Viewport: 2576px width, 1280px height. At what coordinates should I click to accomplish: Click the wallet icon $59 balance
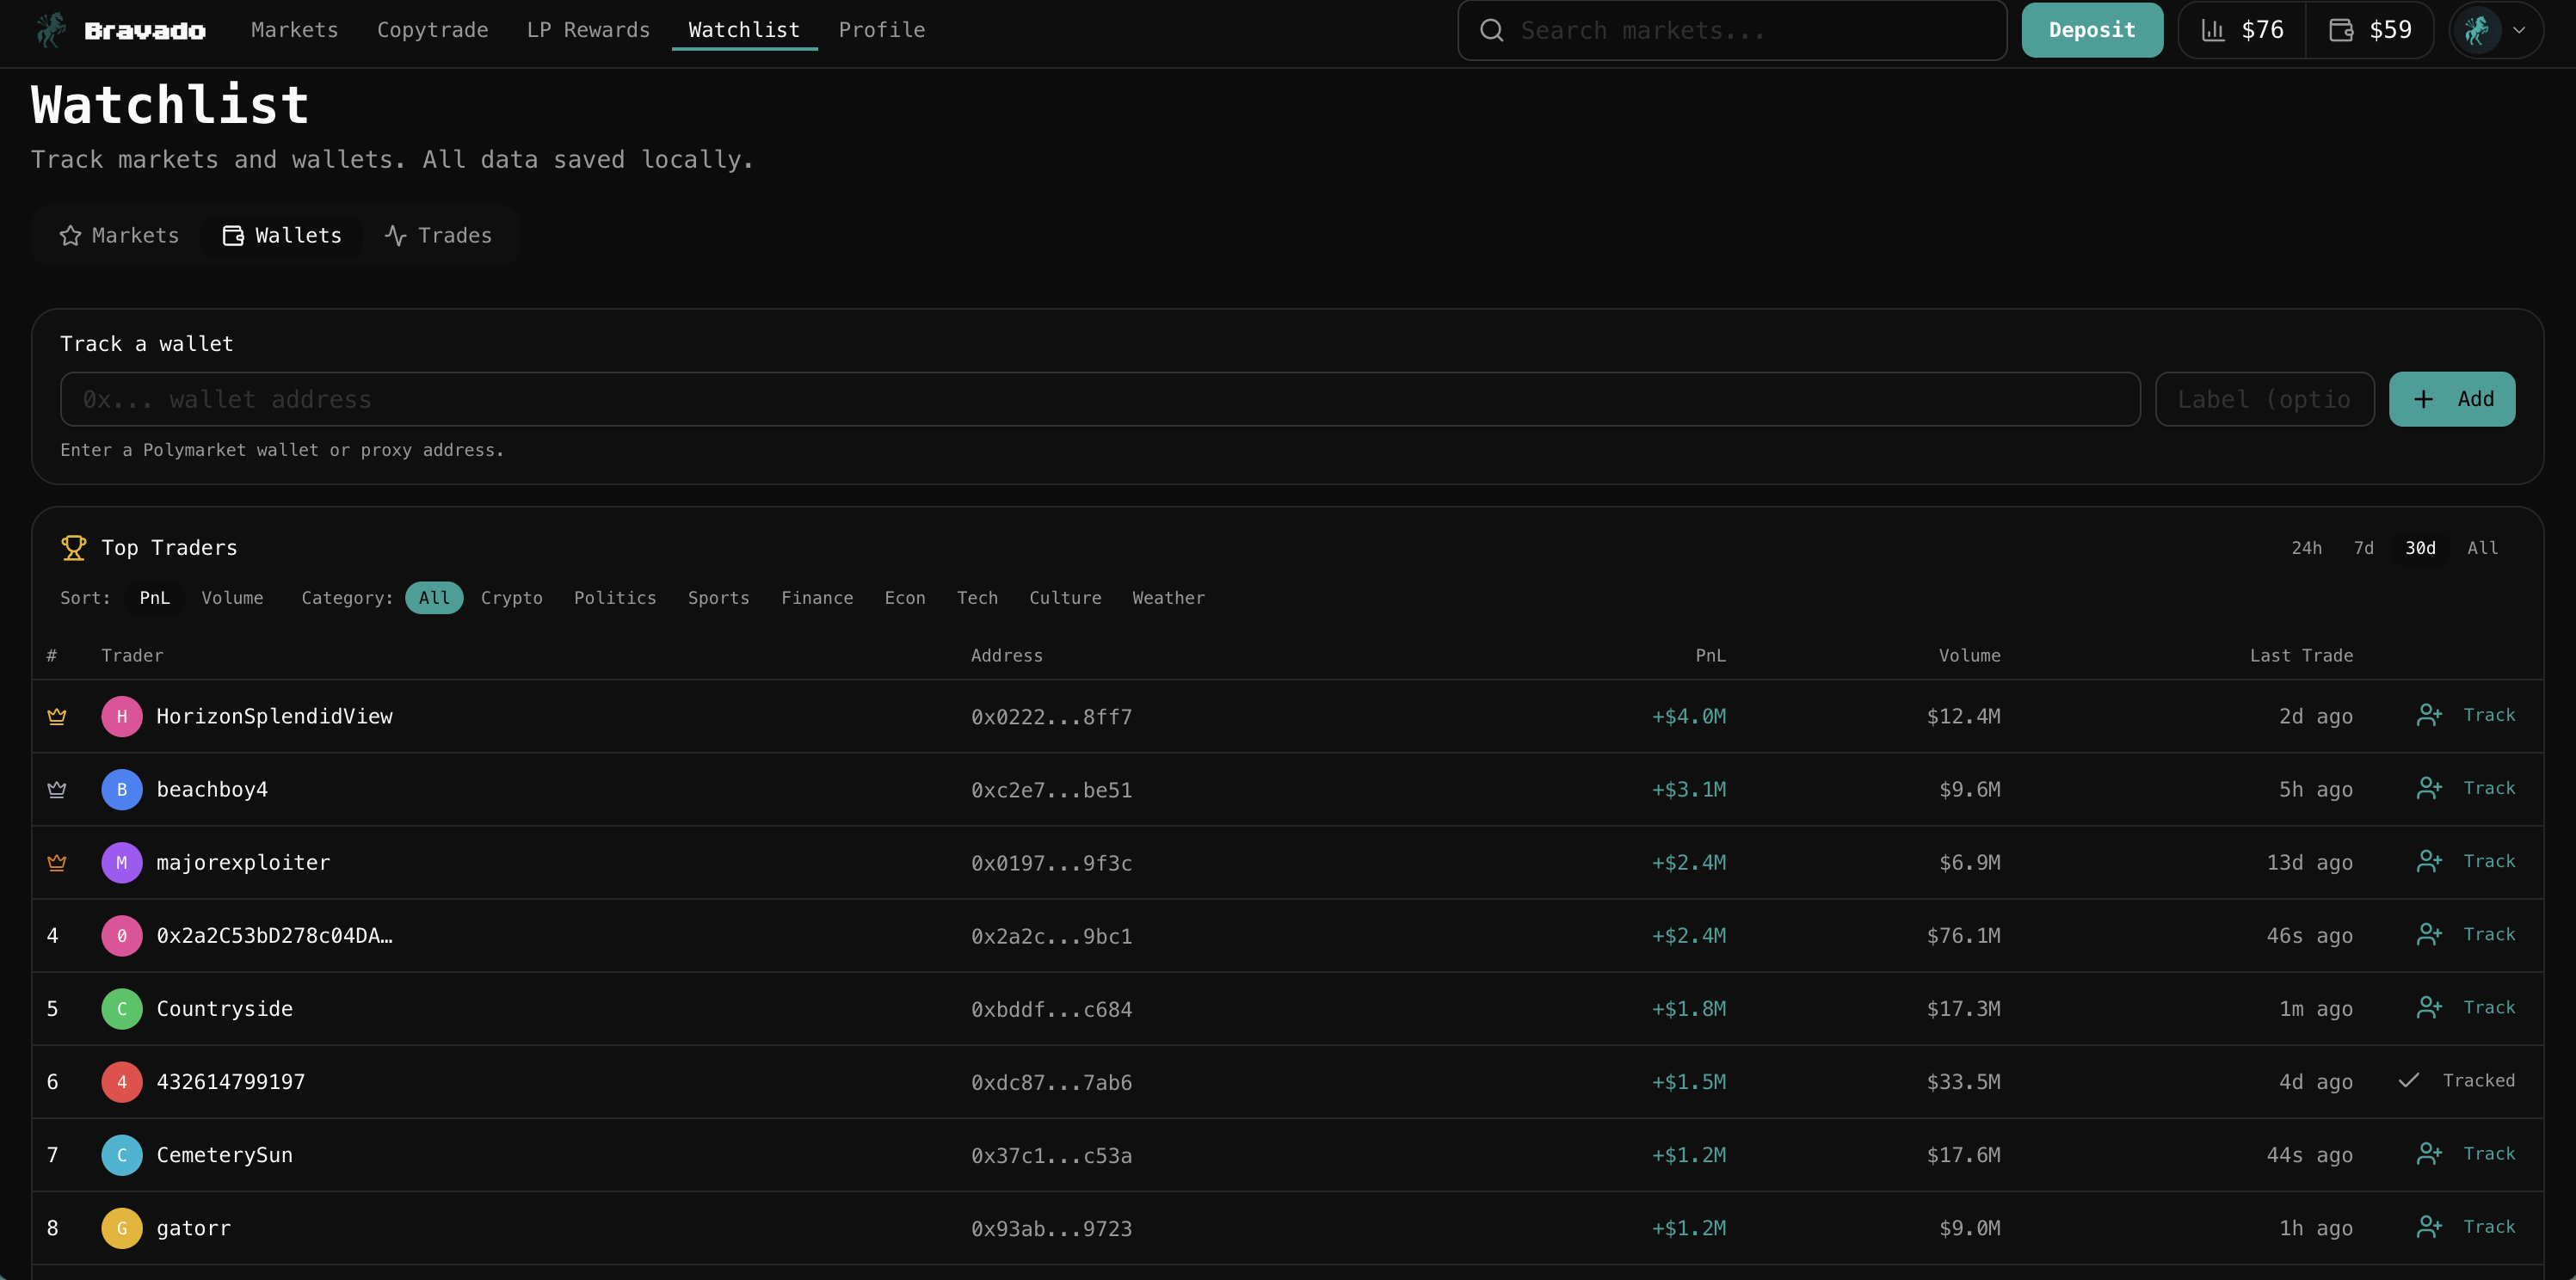[x=2370, y=30]
